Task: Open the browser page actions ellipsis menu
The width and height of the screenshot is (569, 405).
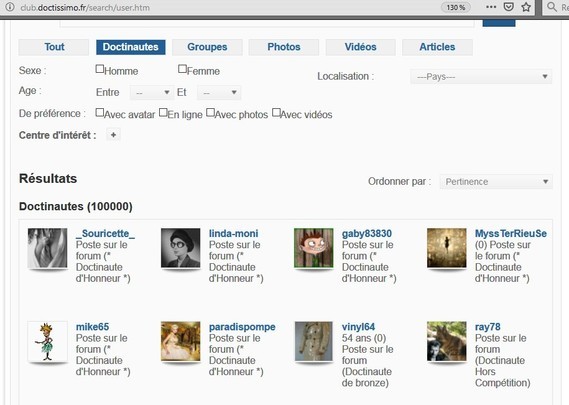Action: pos(491,7)
